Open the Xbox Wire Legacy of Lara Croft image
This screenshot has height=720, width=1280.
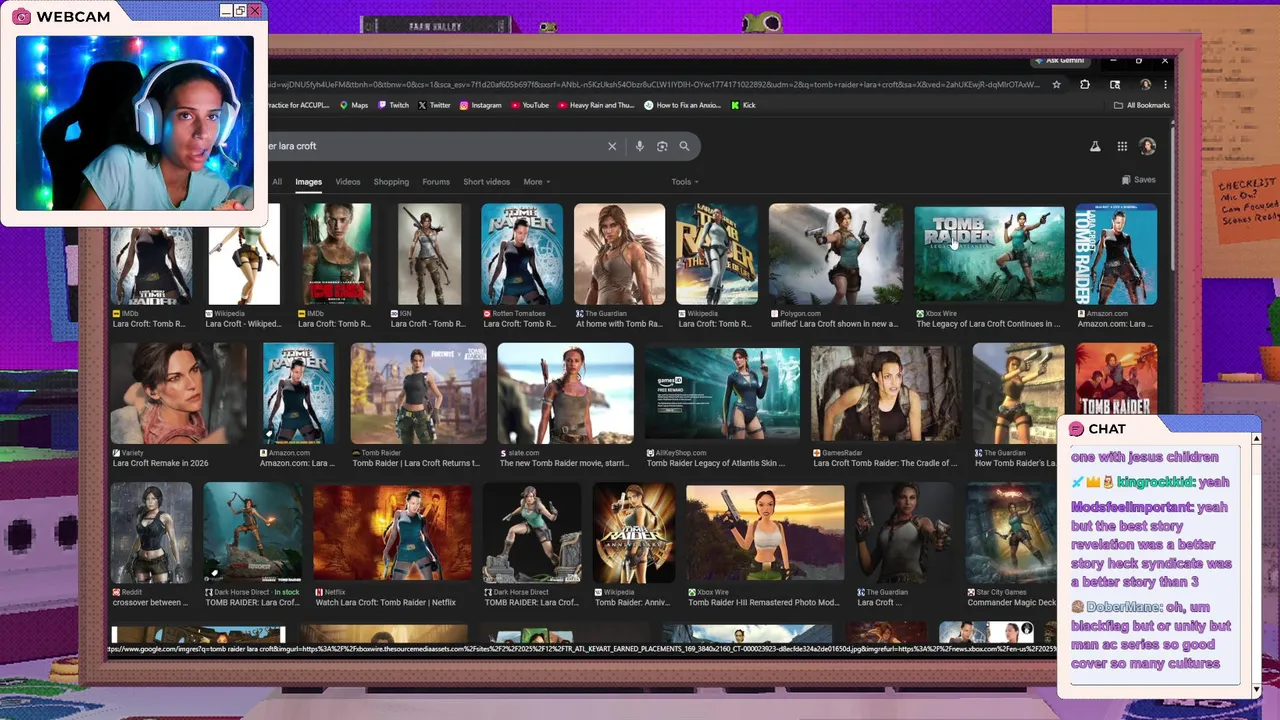[989, 254]
